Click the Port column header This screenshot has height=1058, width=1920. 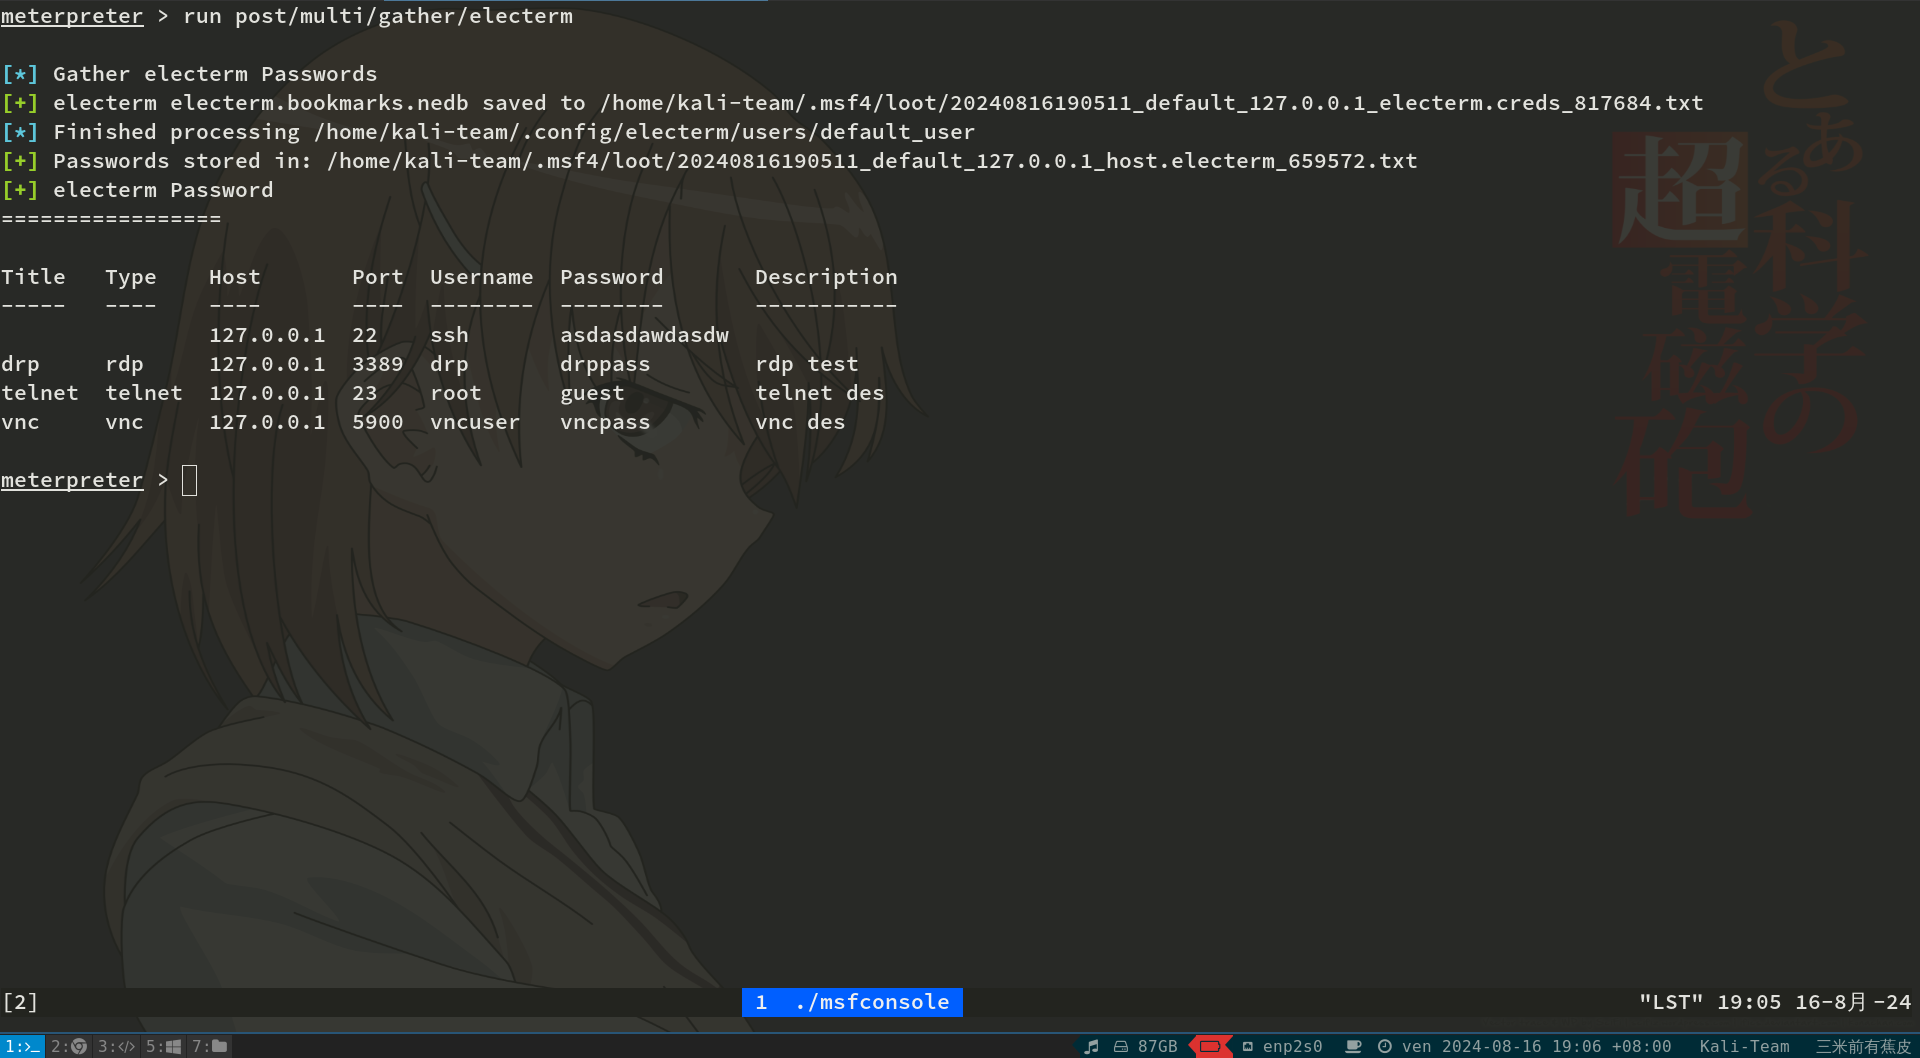tap(378, 277)
